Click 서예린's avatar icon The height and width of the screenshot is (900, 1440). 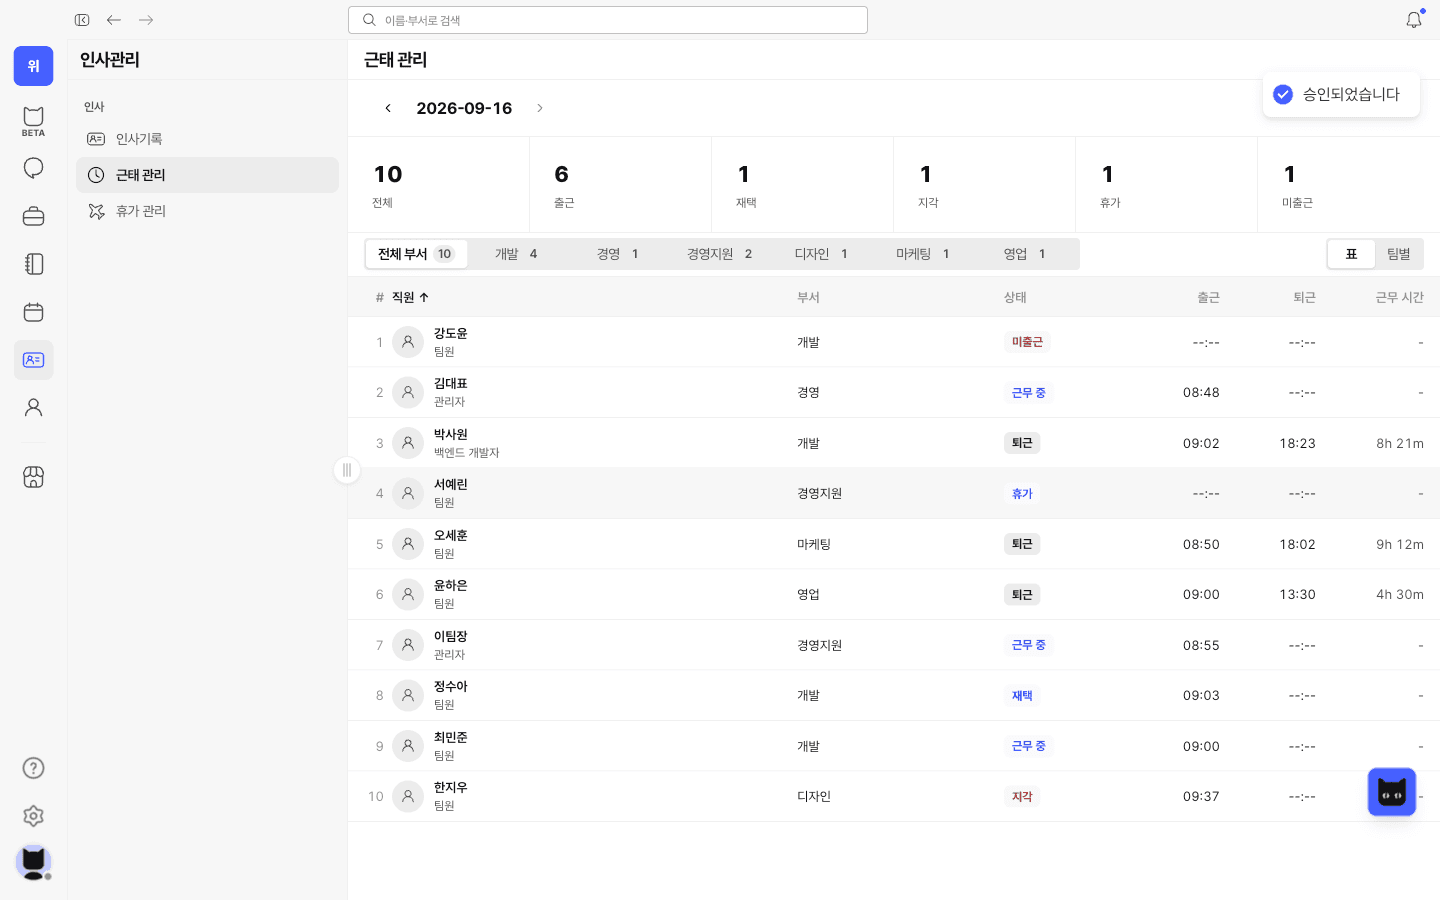click(408, 493)
